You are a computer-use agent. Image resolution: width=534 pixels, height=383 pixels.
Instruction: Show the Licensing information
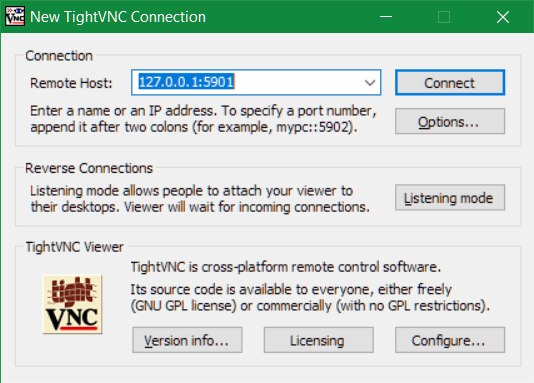pyautogui.click(x=318, y=340)
